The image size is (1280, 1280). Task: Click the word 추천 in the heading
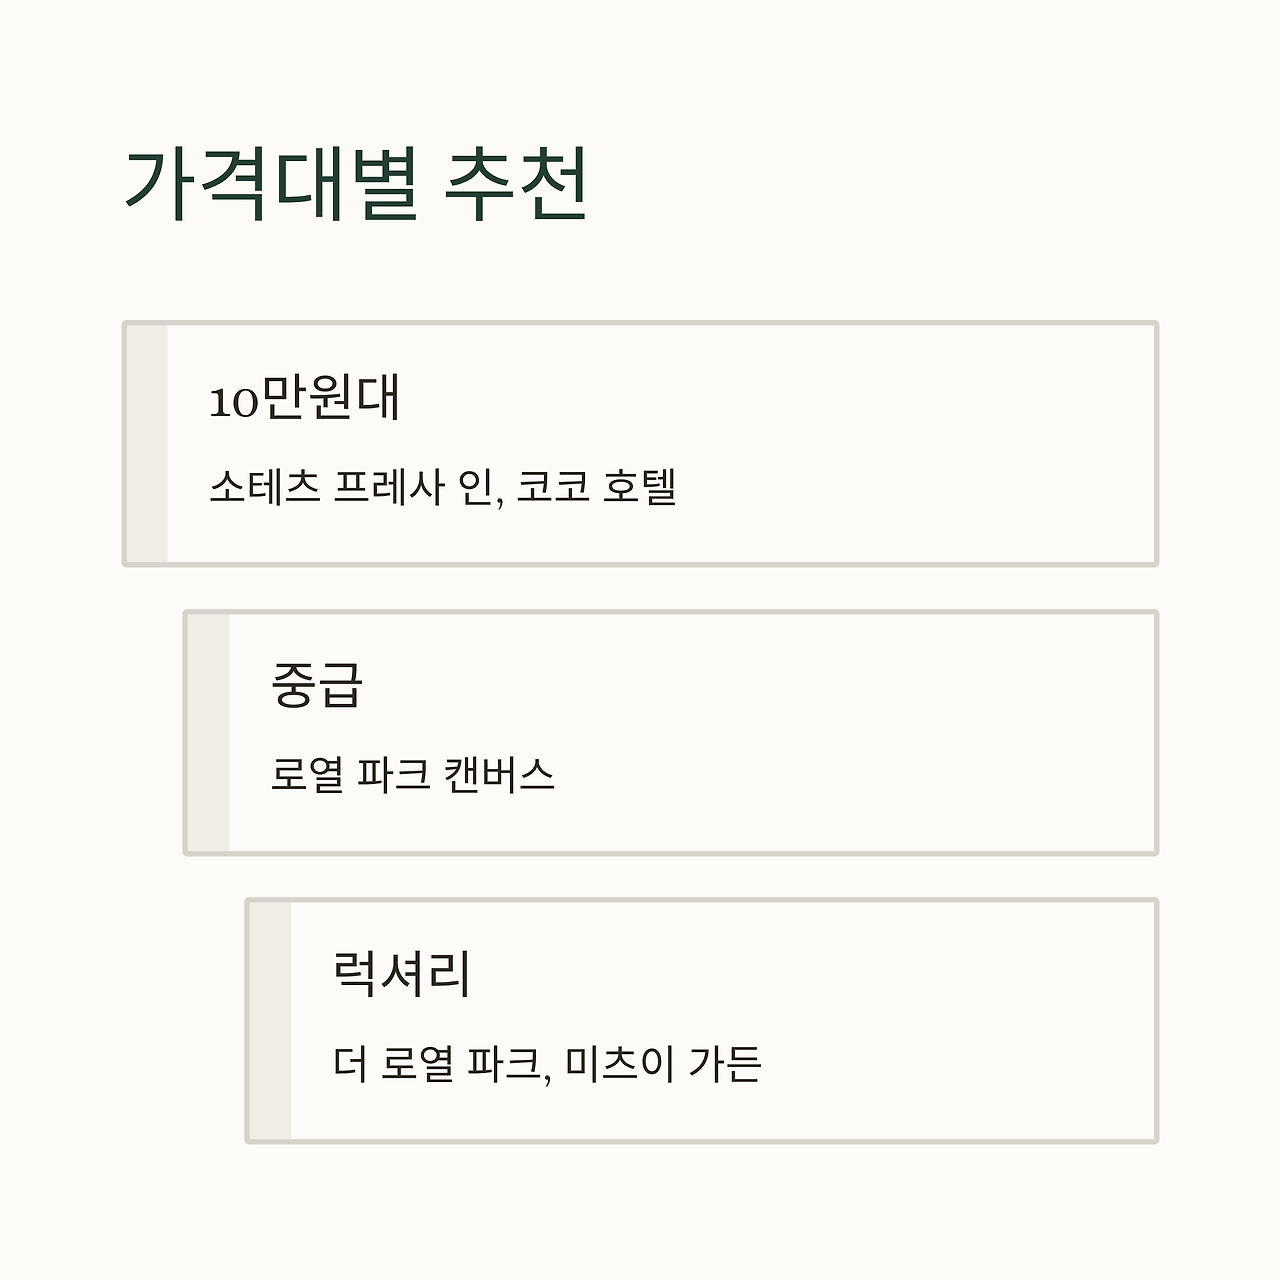pos(515,184)
